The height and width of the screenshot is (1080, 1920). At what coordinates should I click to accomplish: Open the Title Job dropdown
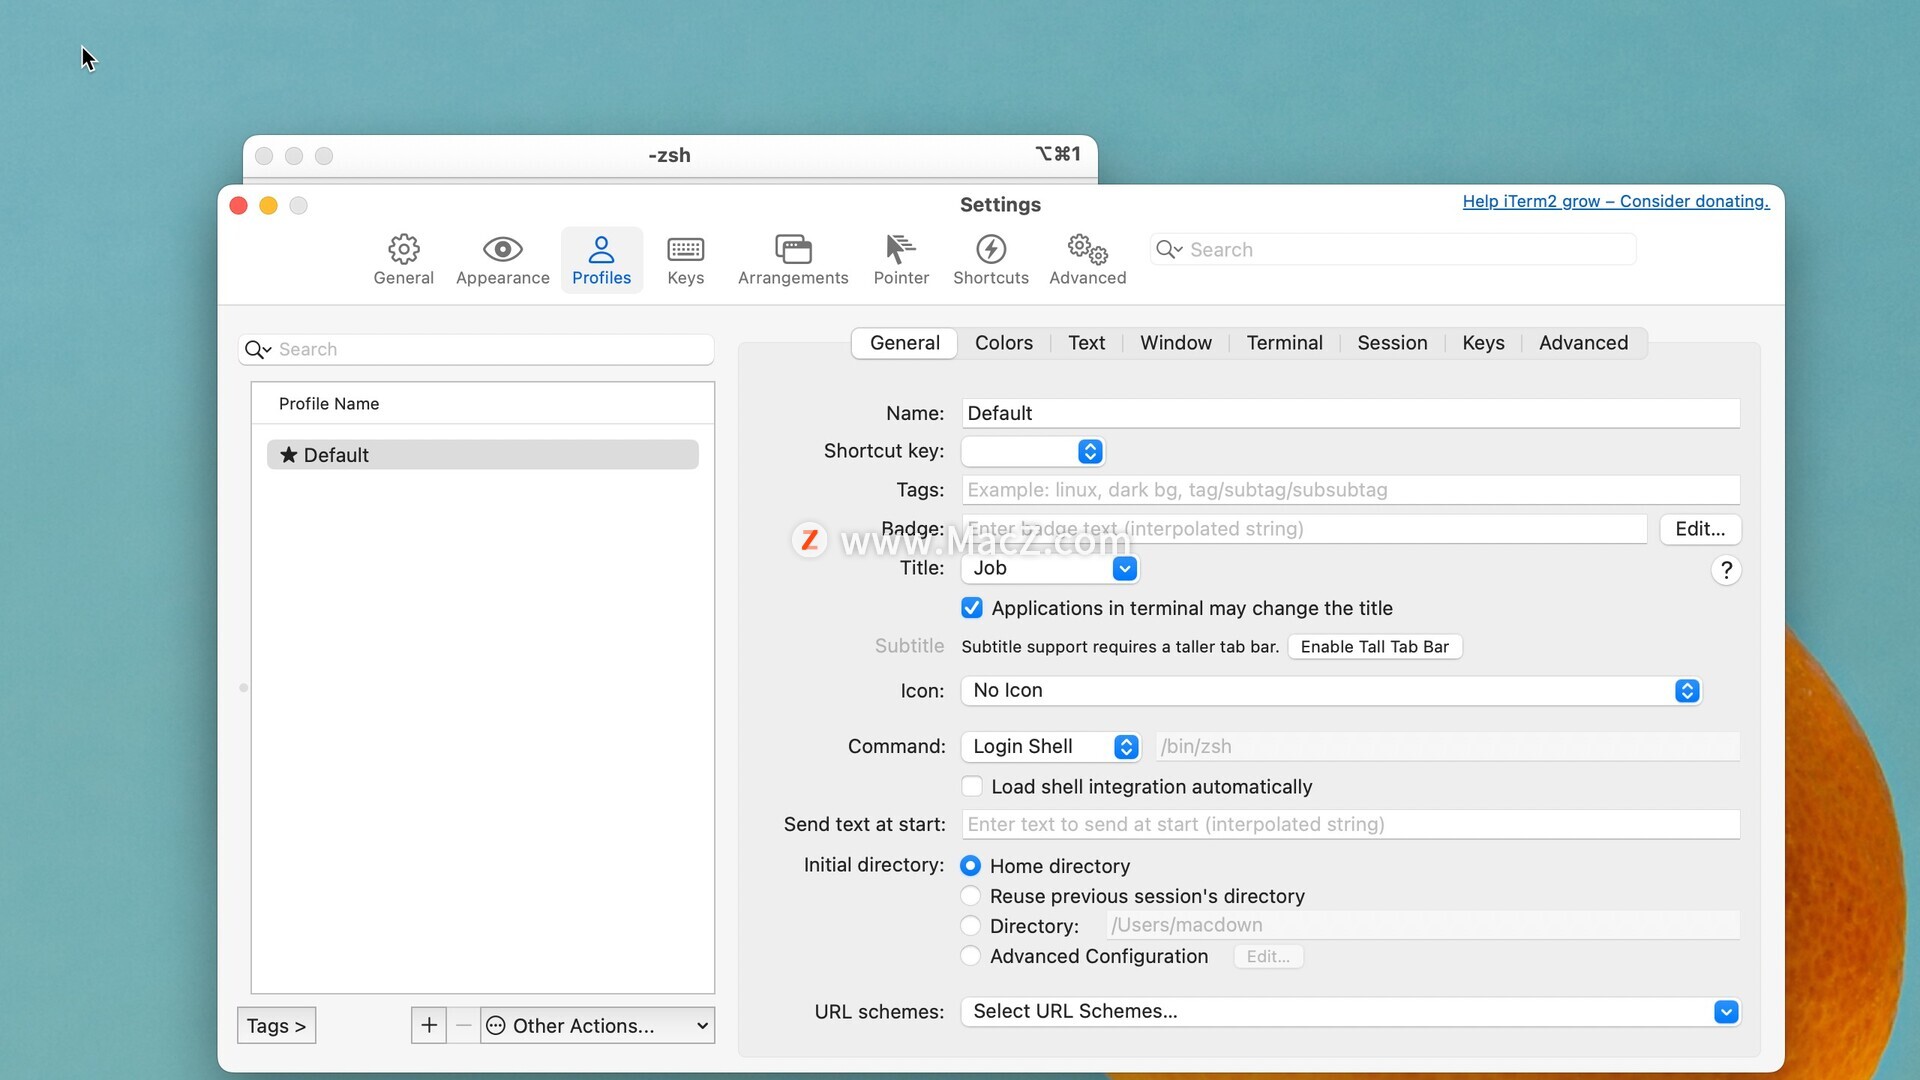pyautogui.click(x=1050, y=568)
